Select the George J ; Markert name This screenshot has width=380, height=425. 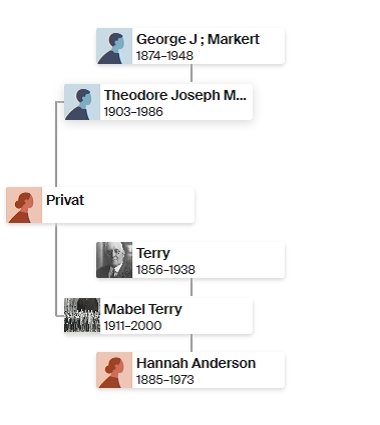(x=198, y=39)
